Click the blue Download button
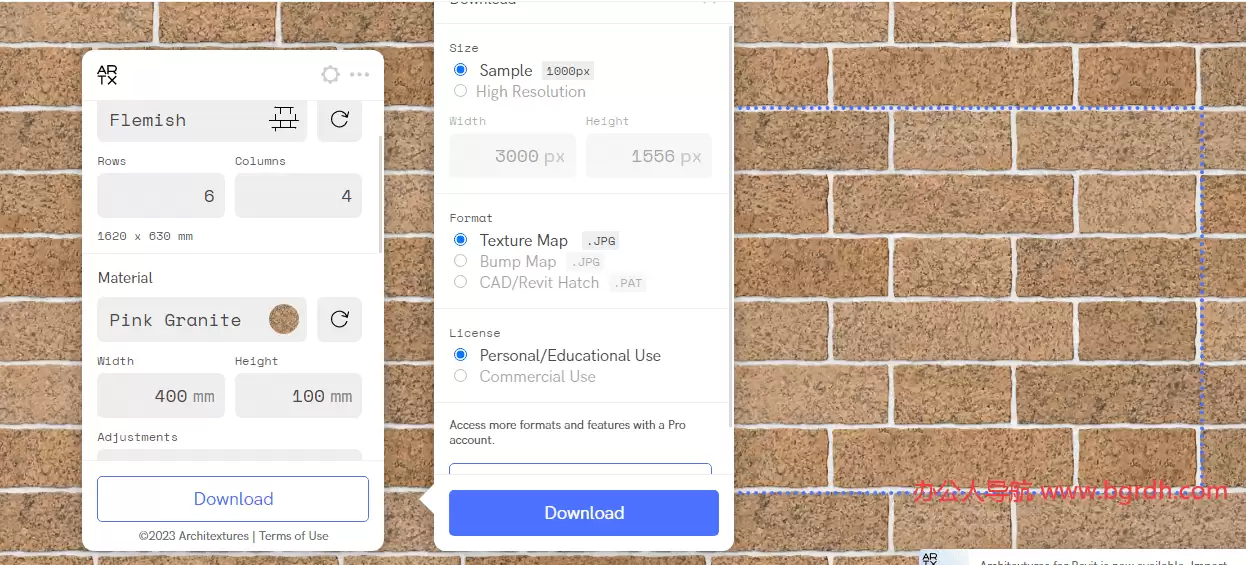The image size is (1246, 565). tap(584, 513)
